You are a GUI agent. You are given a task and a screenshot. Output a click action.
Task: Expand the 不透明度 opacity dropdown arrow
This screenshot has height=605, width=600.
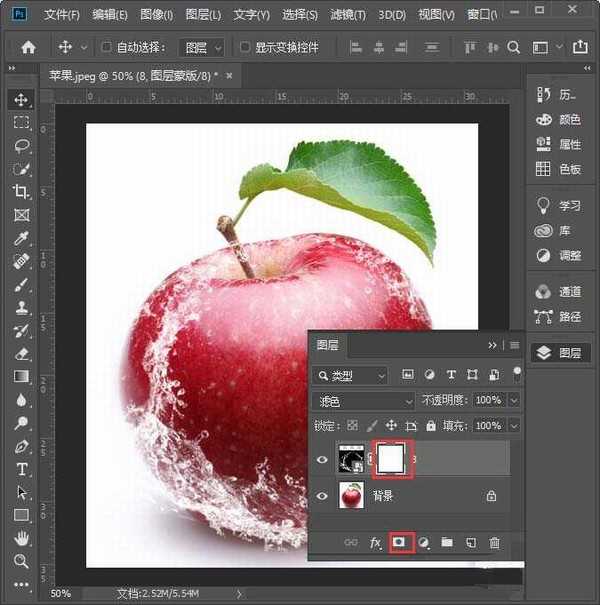tap(514, 400)
